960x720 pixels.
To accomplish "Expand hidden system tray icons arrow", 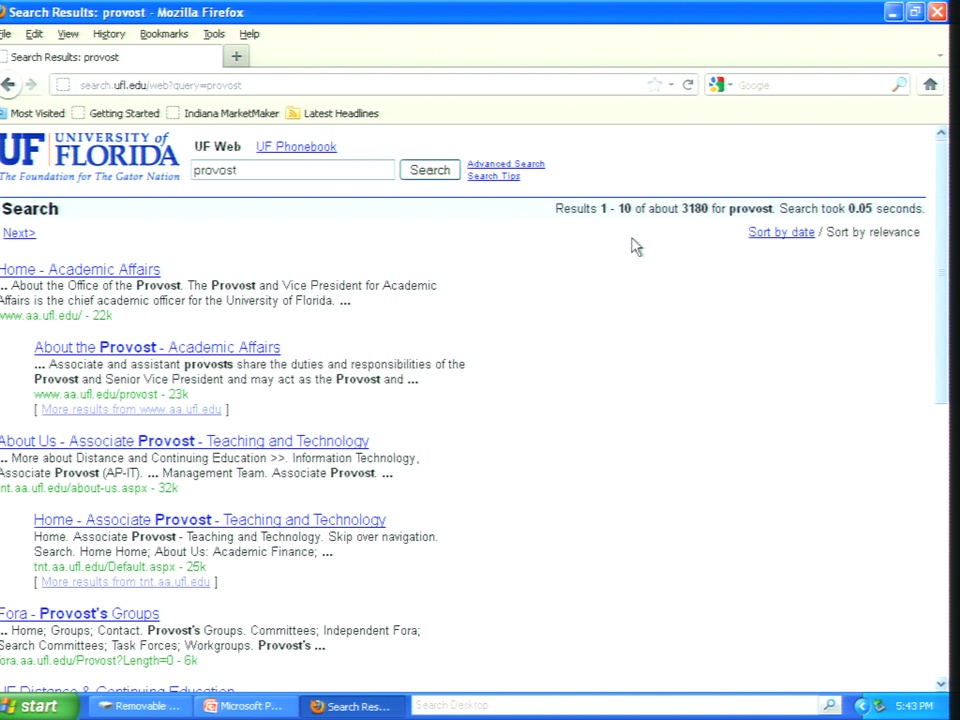I will click(x=861, y=707).
